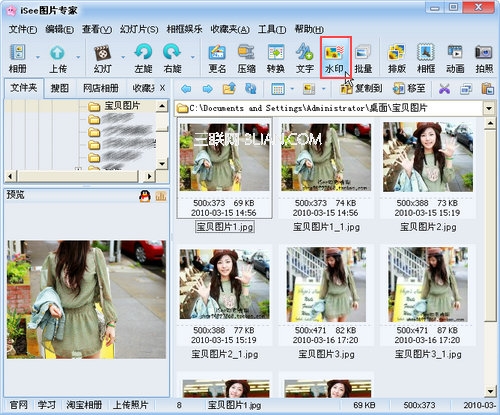
Task: Switch to the 收藏 tab
Action: click(x=143, y=88)
